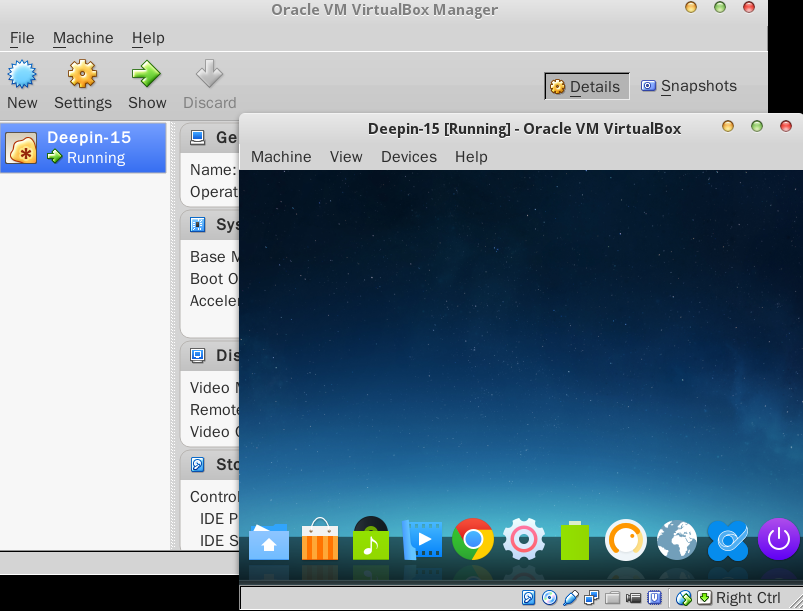Click the virtualization features chip status icon

[x=654, y=598]
